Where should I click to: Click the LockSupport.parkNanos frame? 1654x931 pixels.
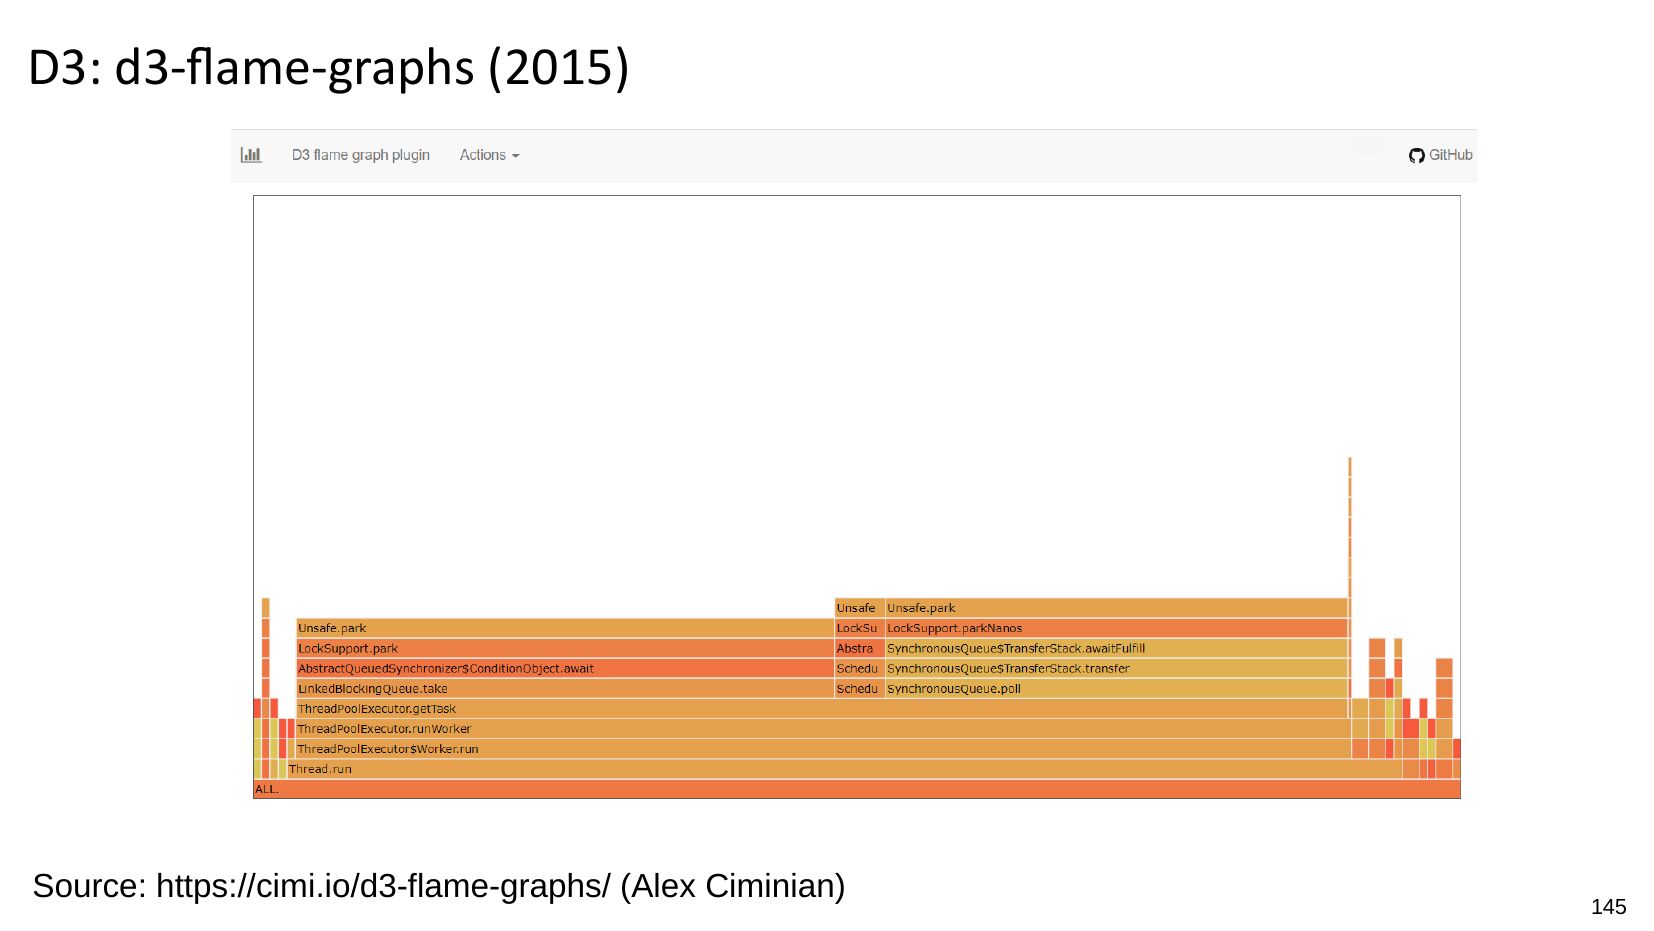click(x=1116, y=629)
